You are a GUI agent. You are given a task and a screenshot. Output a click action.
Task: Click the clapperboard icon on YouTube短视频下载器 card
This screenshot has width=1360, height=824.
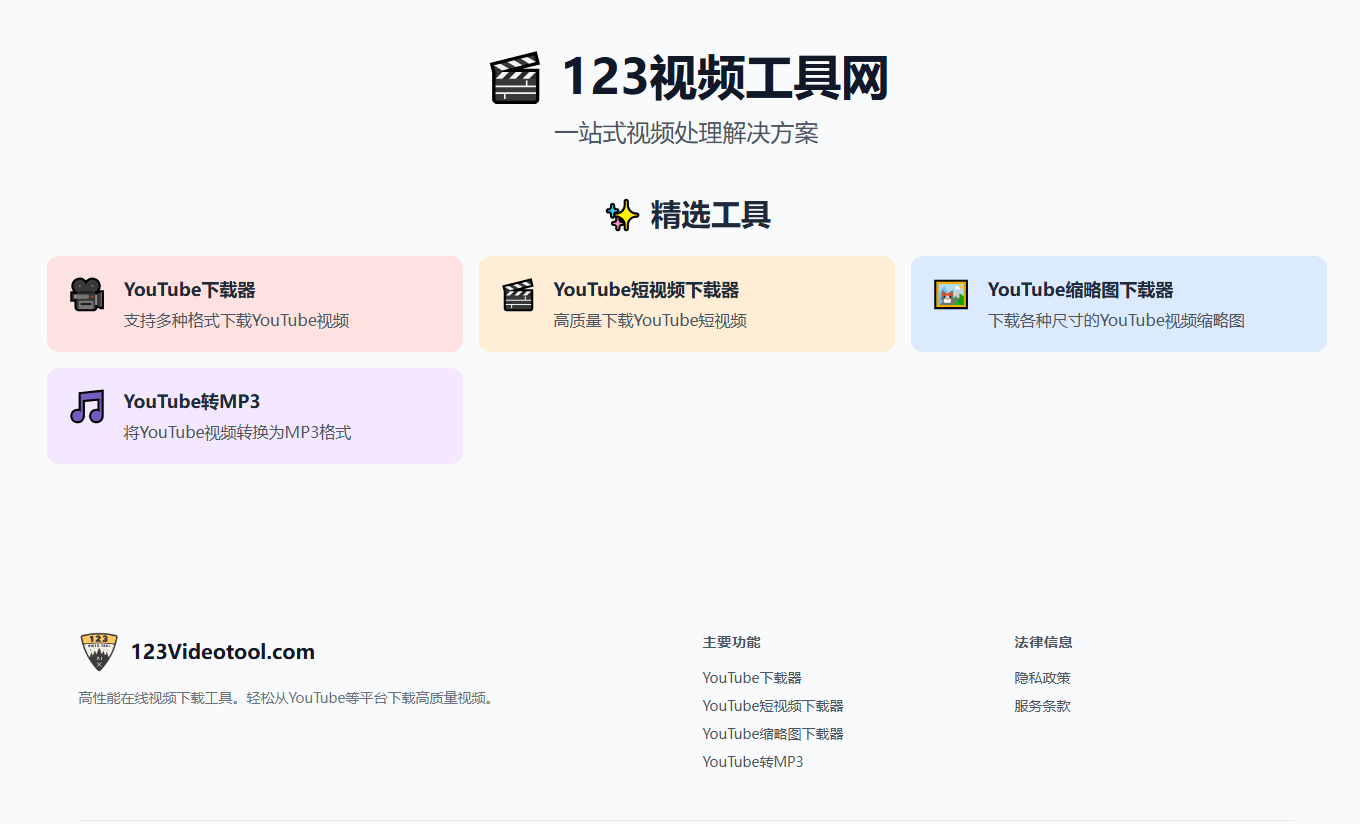519,296
